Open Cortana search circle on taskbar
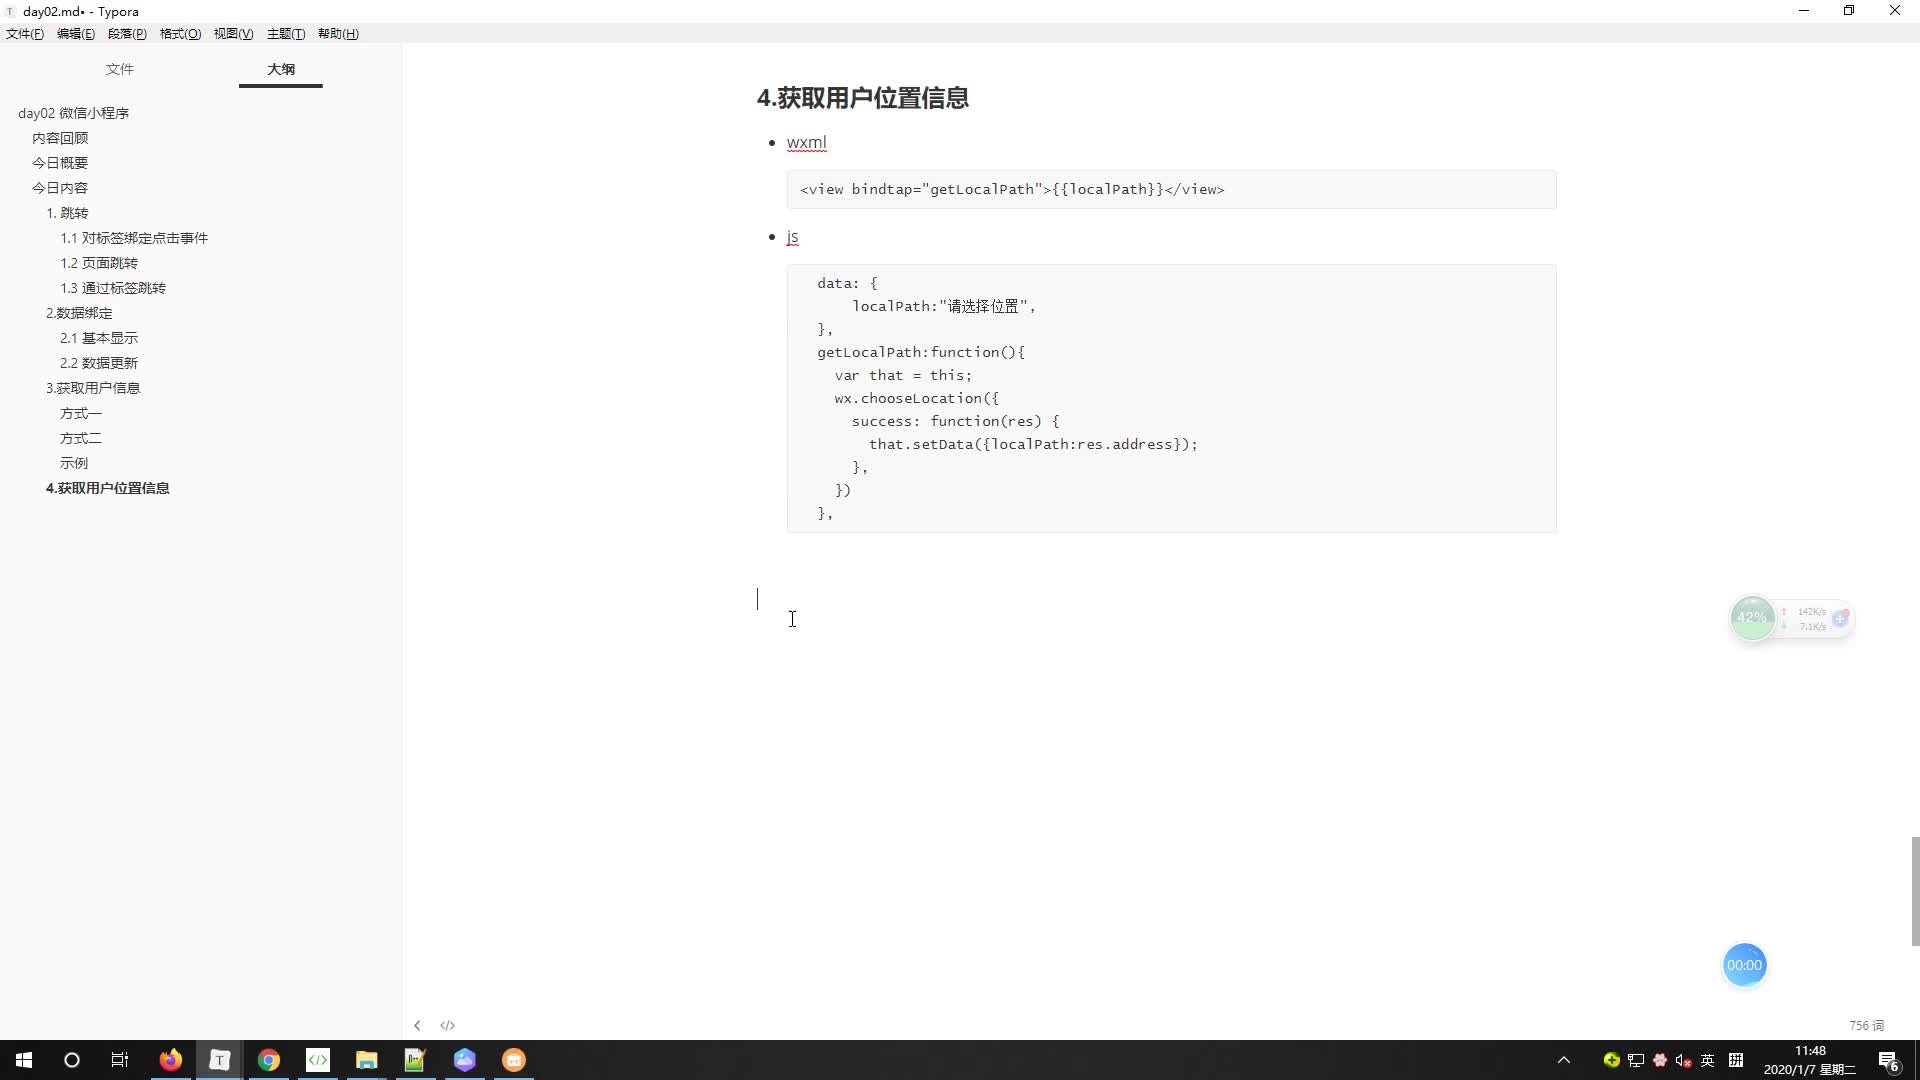Screen dimensions: 1920x1080 click(x=72, y=1060)
